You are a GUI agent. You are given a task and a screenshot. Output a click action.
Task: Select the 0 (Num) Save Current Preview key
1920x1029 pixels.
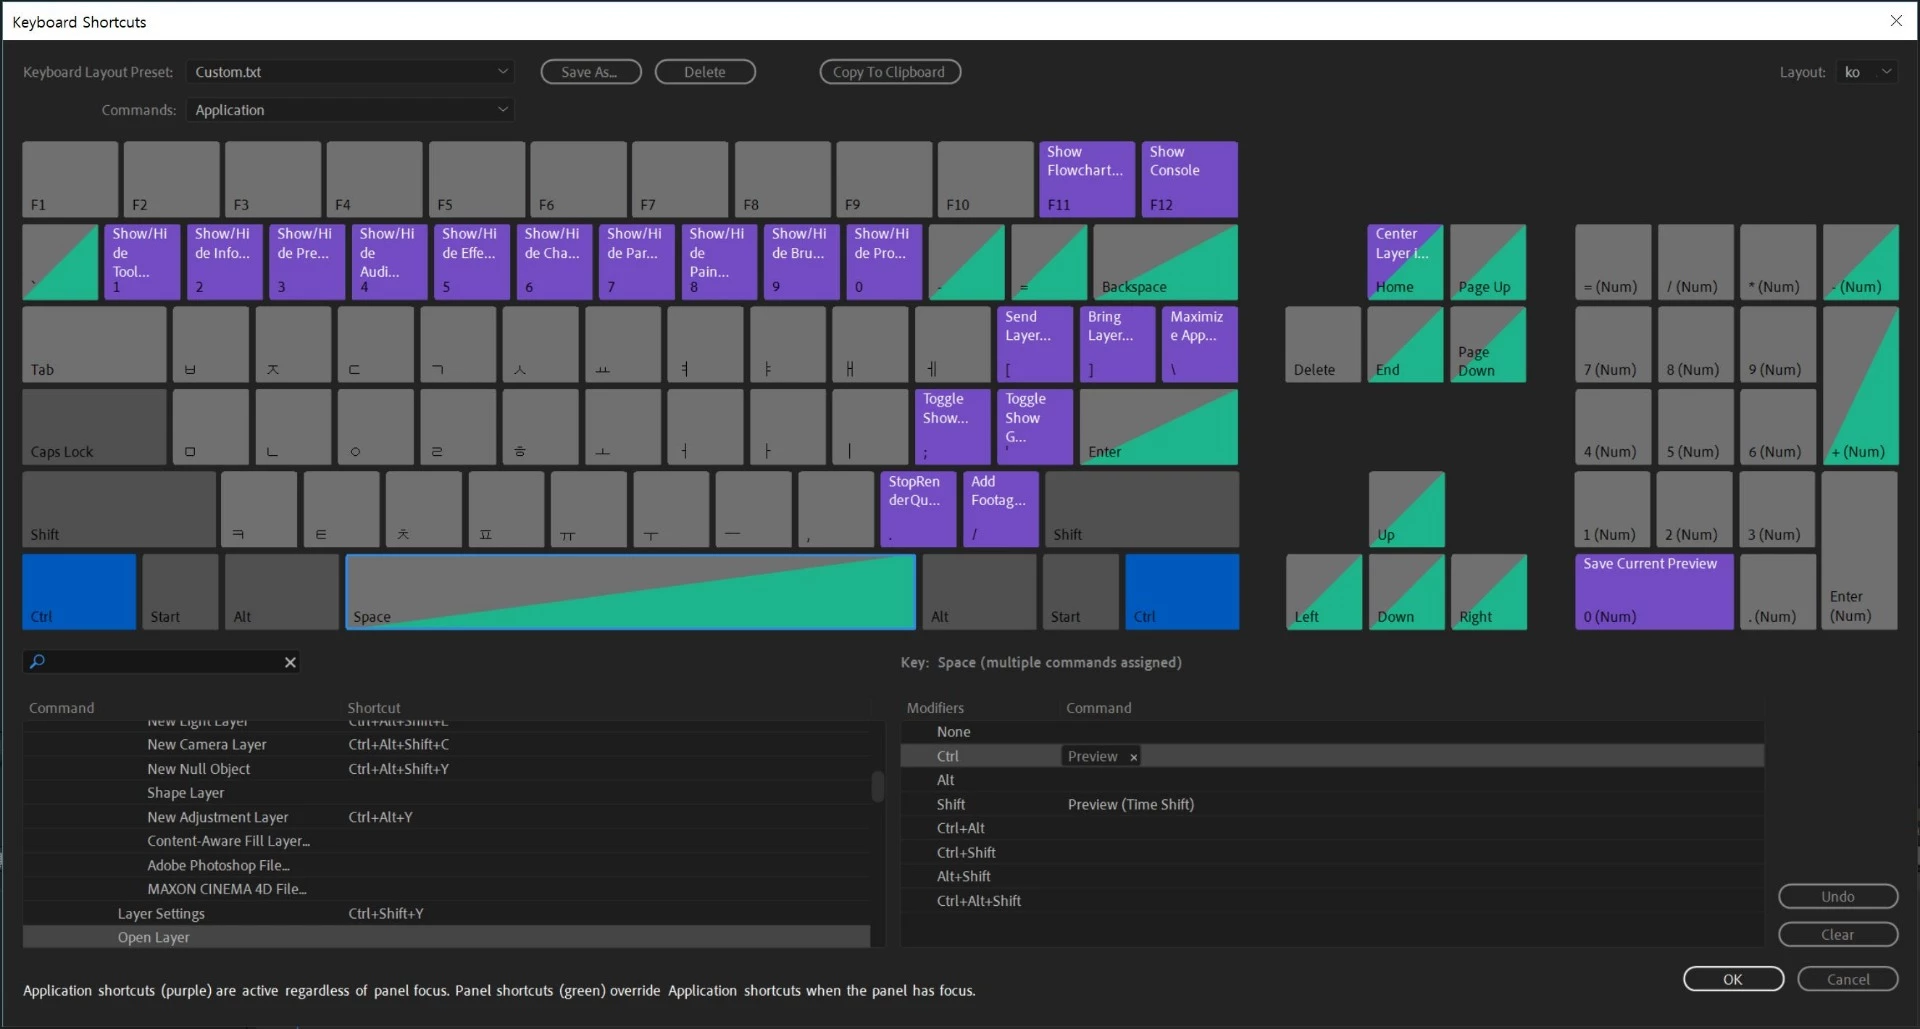click(1654, 592)
